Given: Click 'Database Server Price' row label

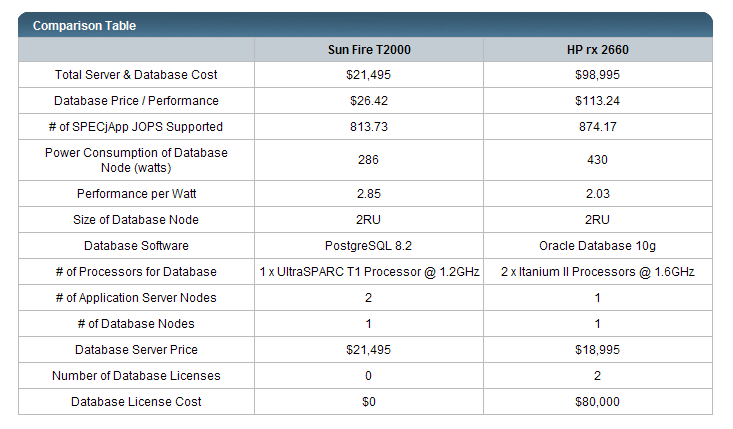Looking at the screenshot, I should point(136,350).
